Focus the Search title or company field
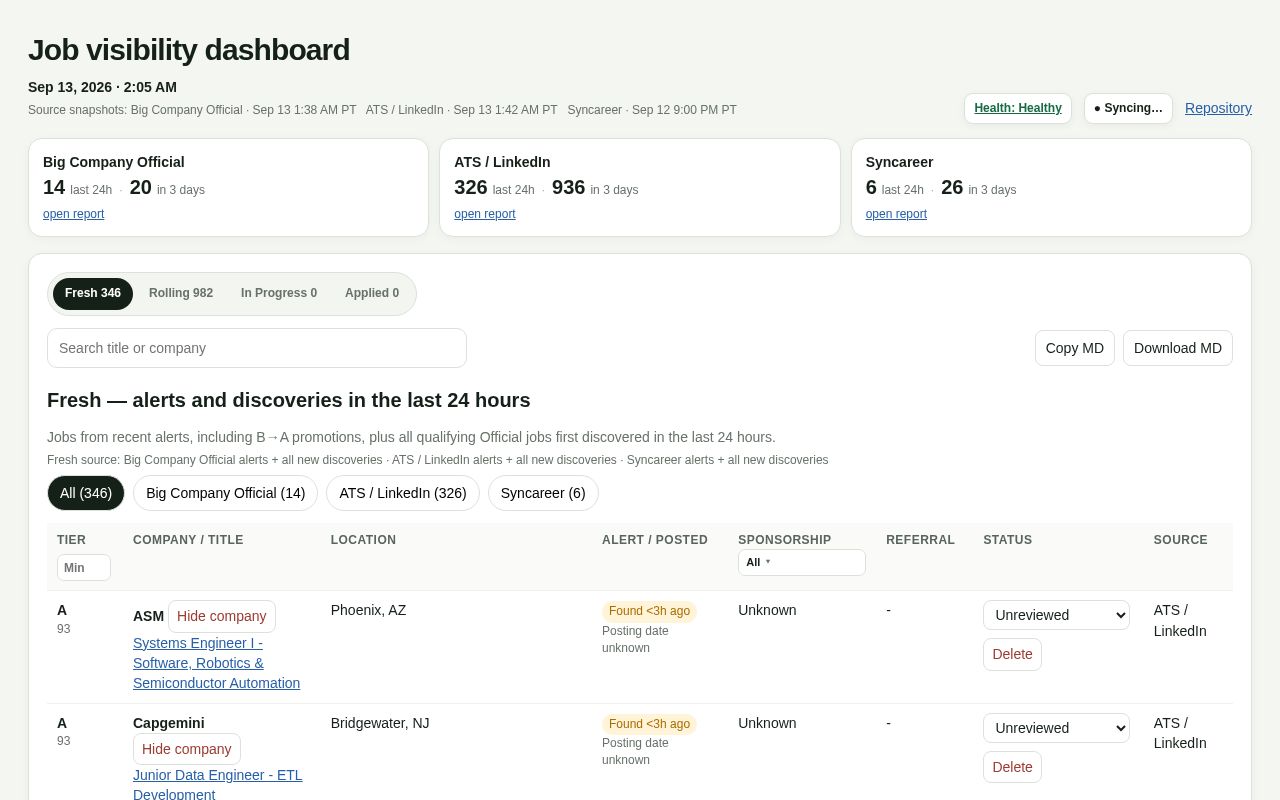This screenshot has width=1280, height=800. click(x=257, y=348)
